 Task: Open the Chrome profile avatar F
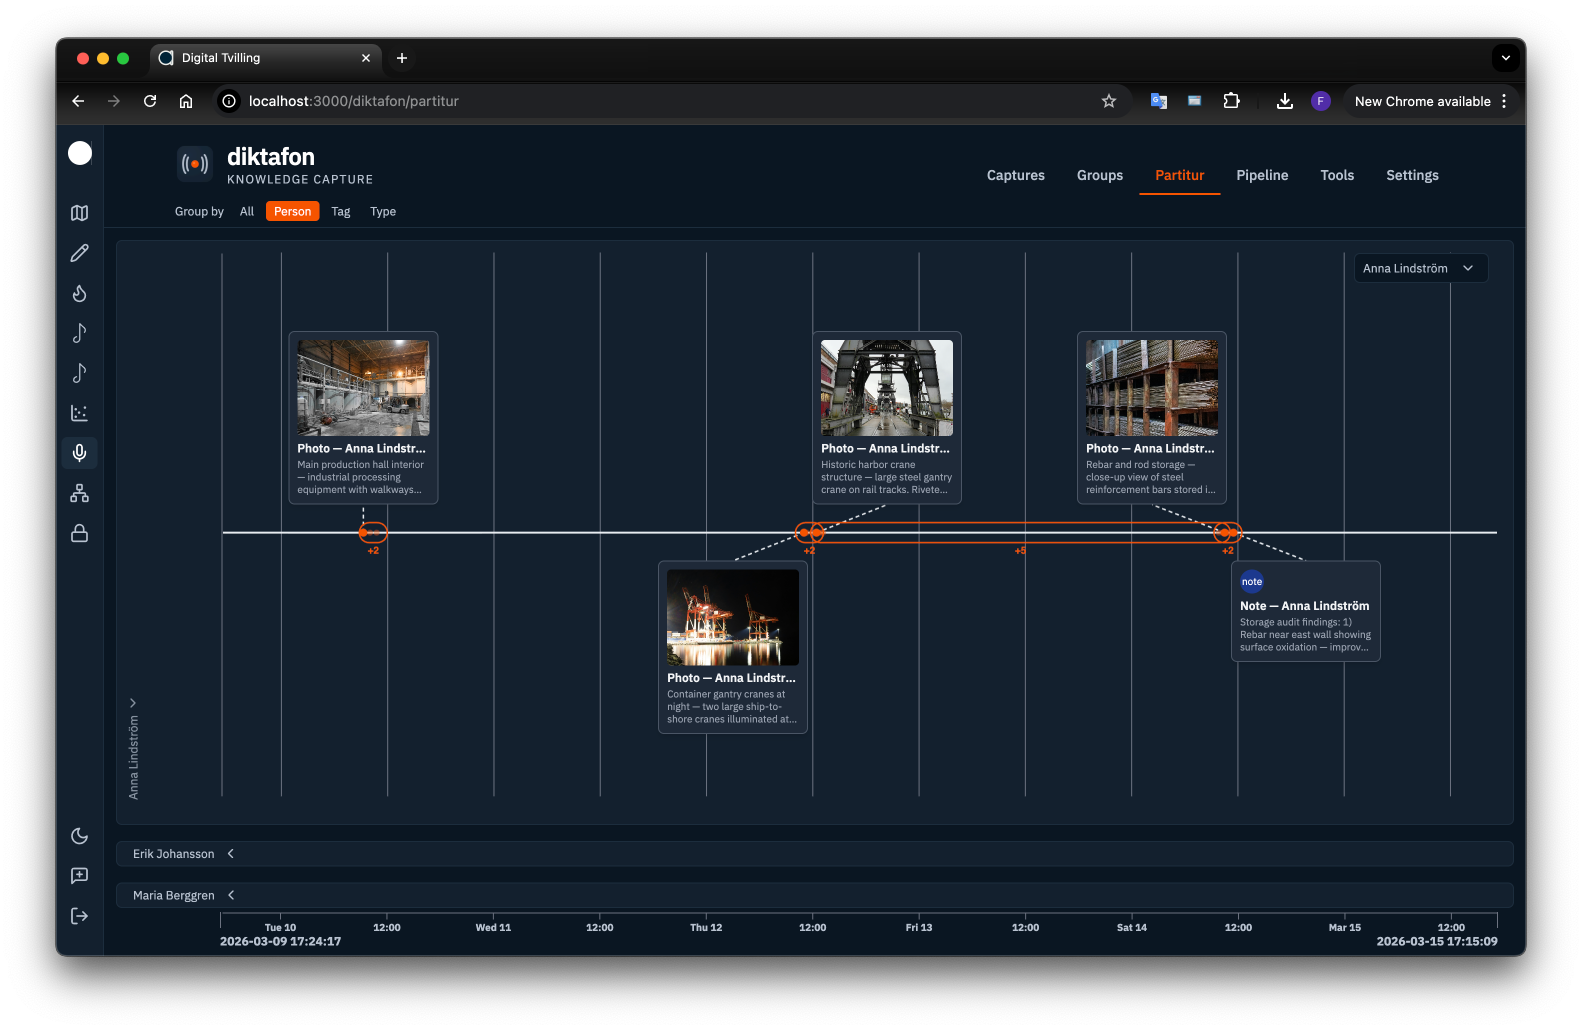pos(1321,101)
